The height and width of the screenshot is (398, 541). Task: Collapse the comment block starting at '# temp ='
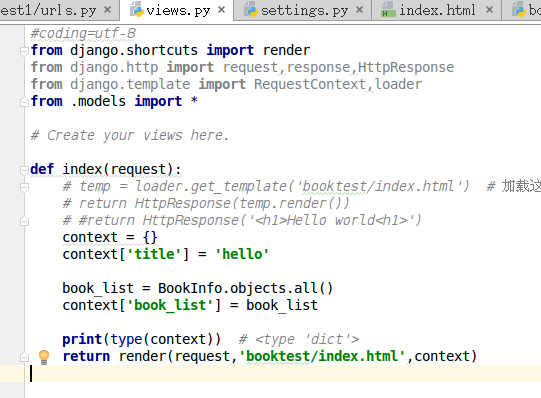(24, 187)
